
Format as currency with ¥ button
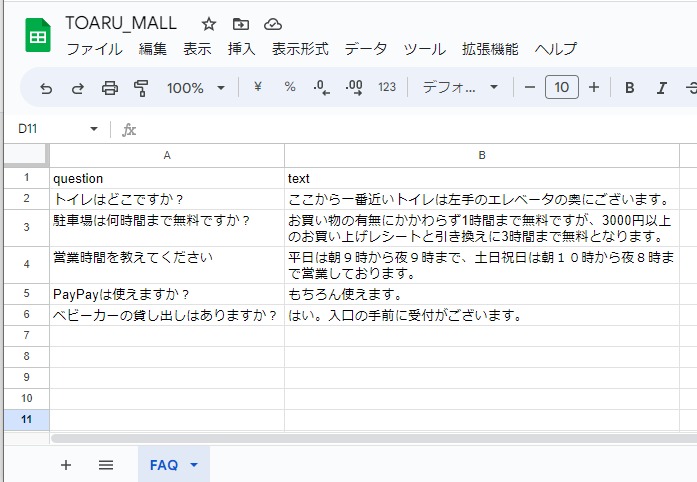(258, 88)
